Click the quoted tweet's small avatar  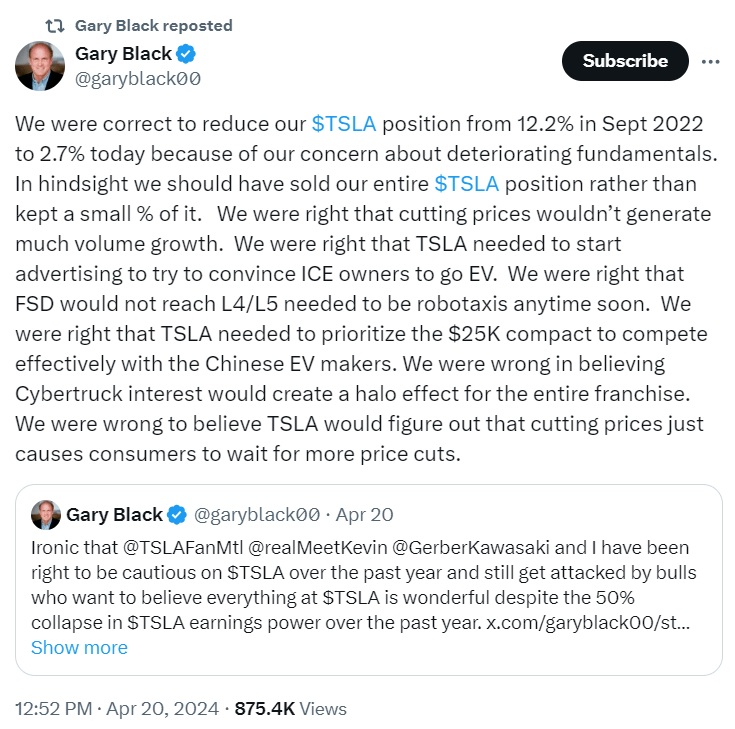45,515
